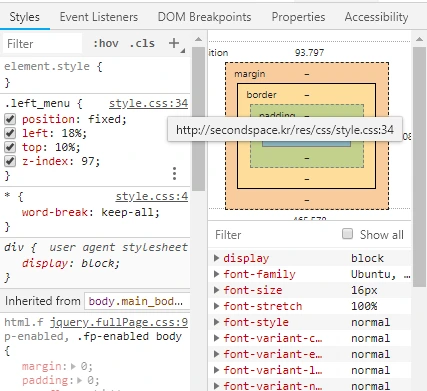
Task: Uncheck the position: fixed property
Action: click(10, 119)
